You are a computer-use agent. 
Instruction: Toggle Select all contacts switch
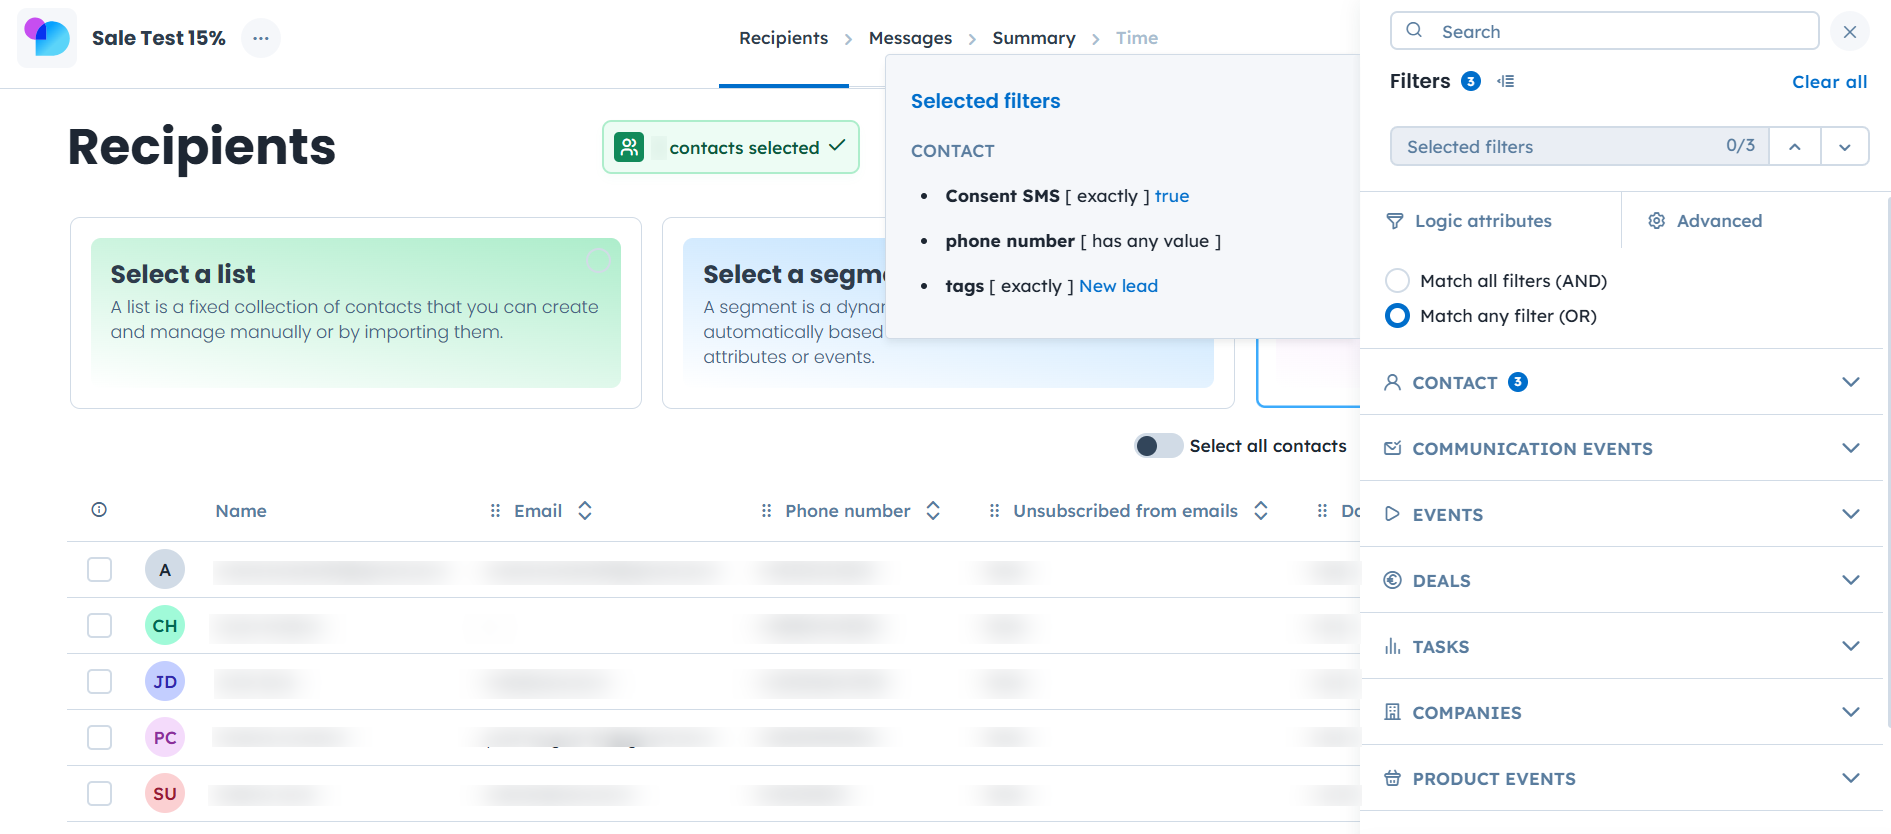pyautogui.click(x=1159, y=446)
